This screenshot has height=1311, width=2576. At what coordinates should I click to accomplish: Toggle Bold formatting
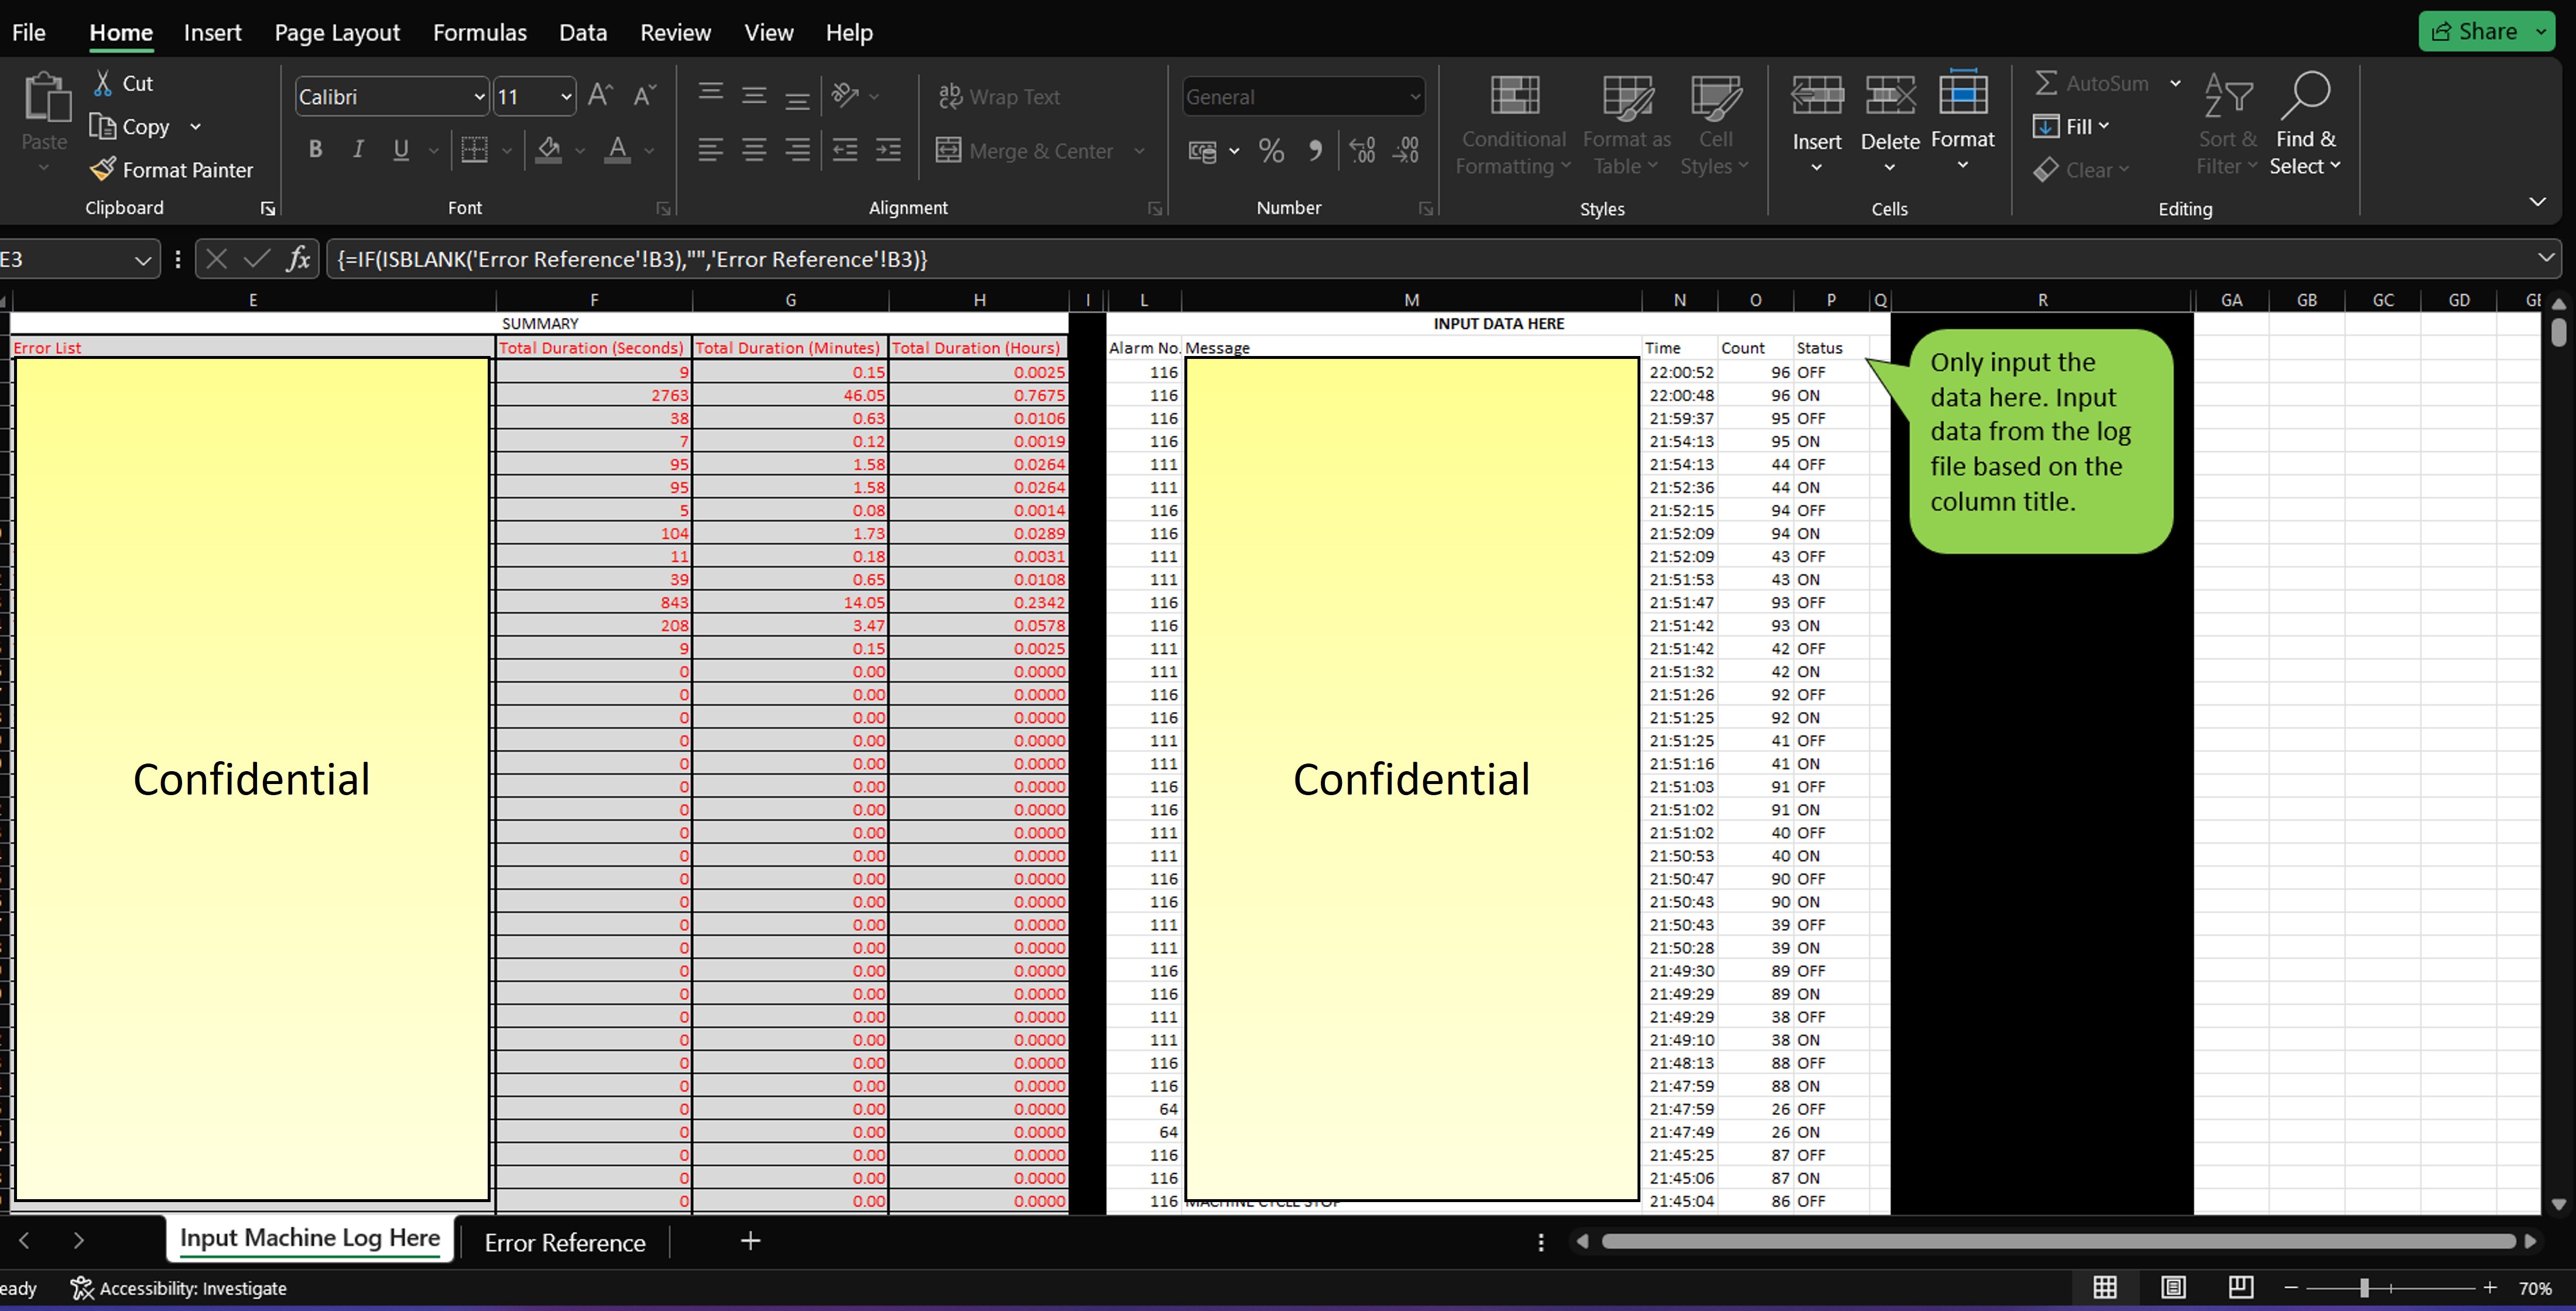(x=315, y=150)
